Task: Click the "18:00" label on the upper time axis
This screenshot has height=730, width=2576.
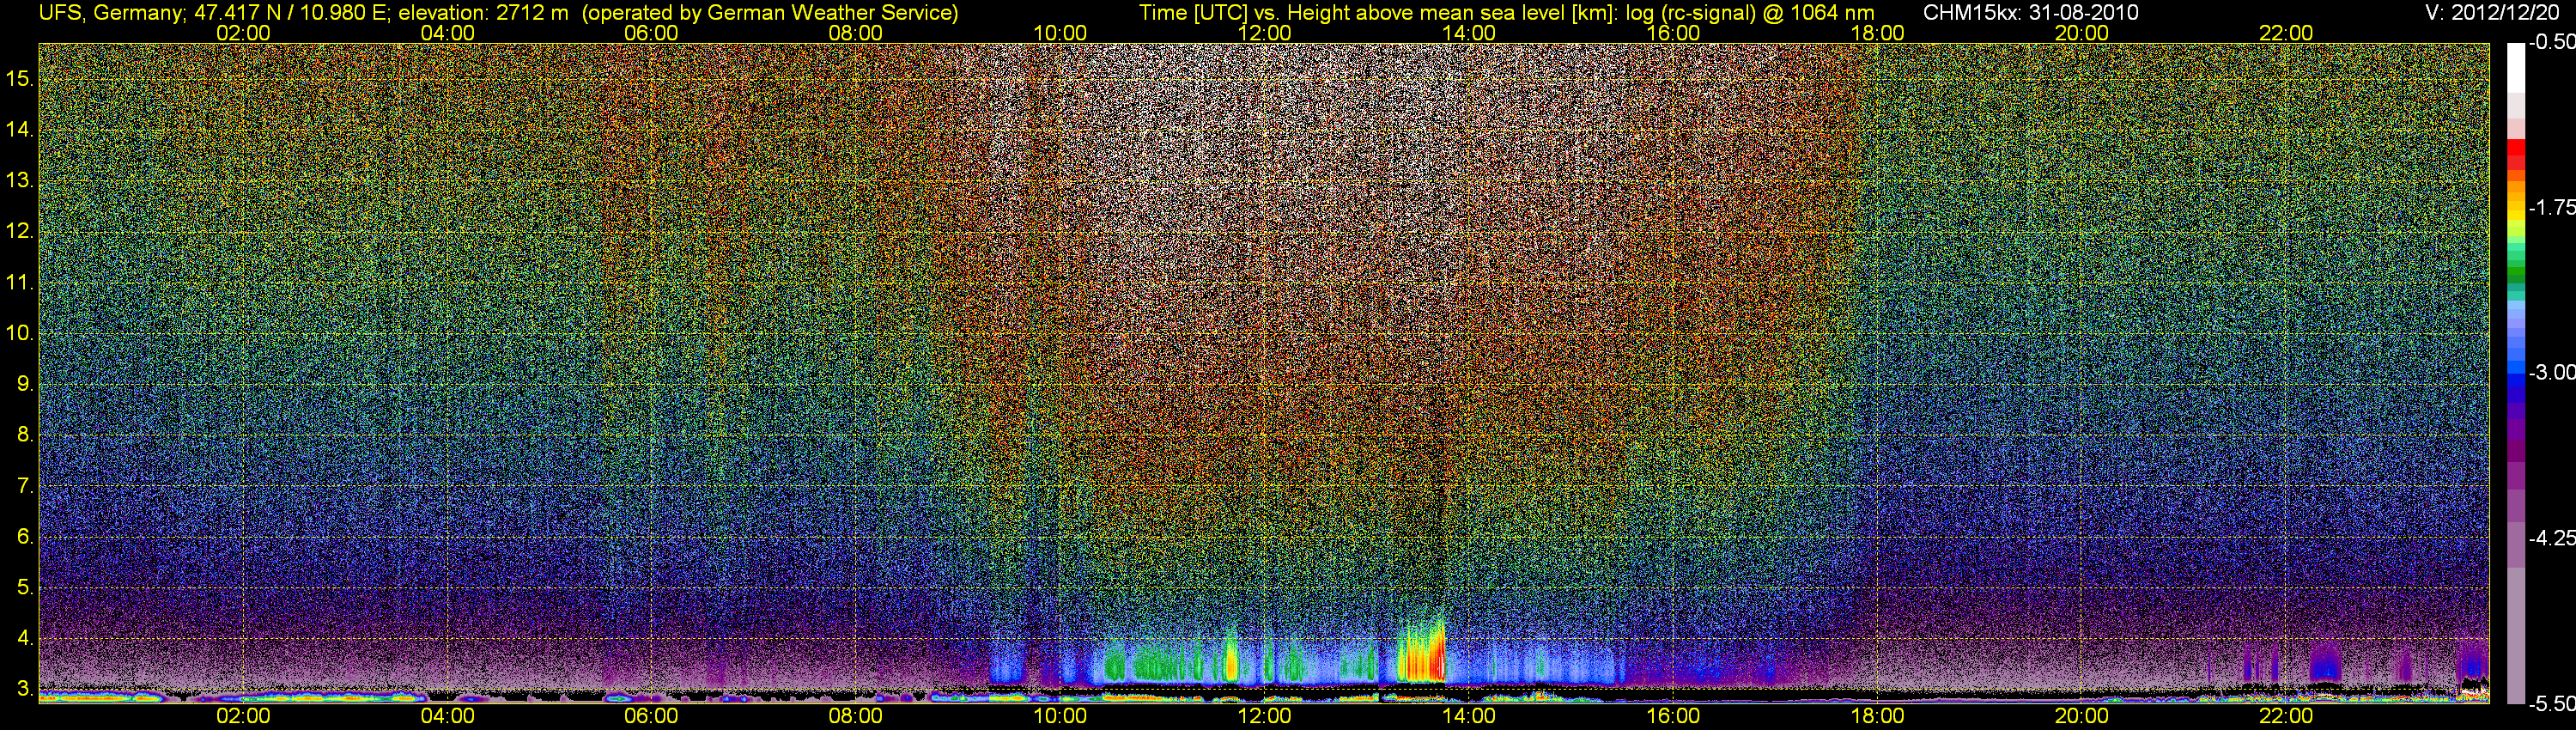Action: [x=1877, y=33]
